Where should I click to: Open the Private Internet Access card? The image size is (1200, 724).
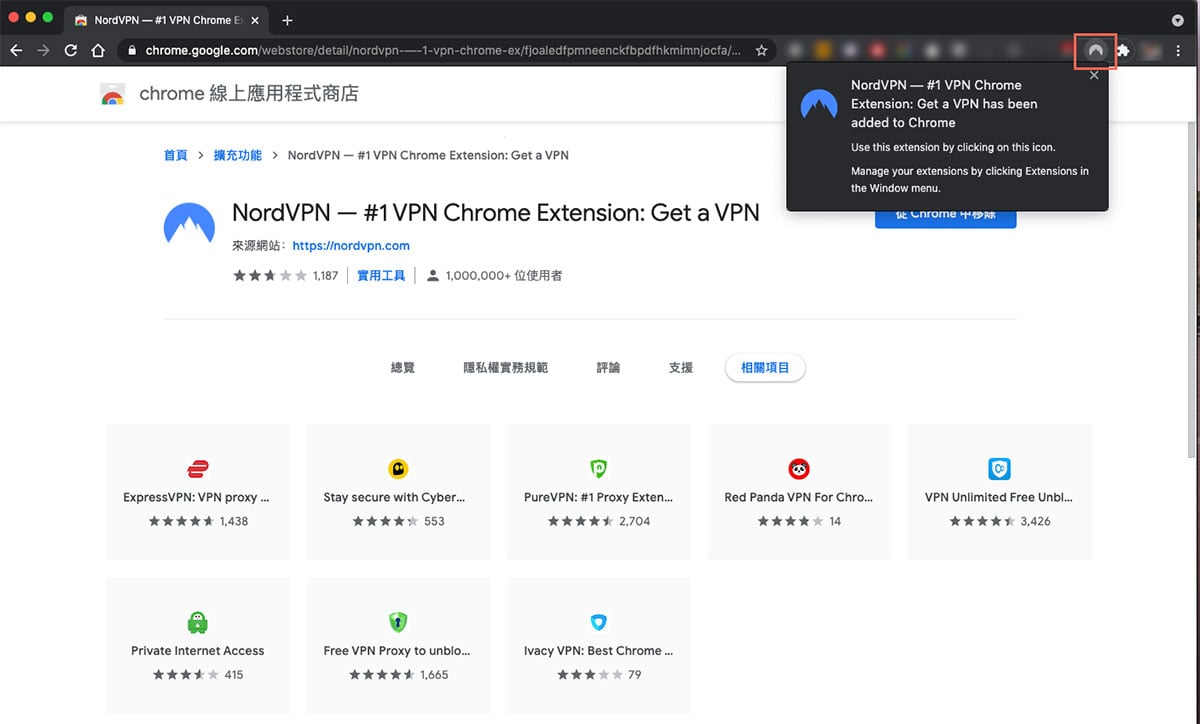(x=198, y=645)
